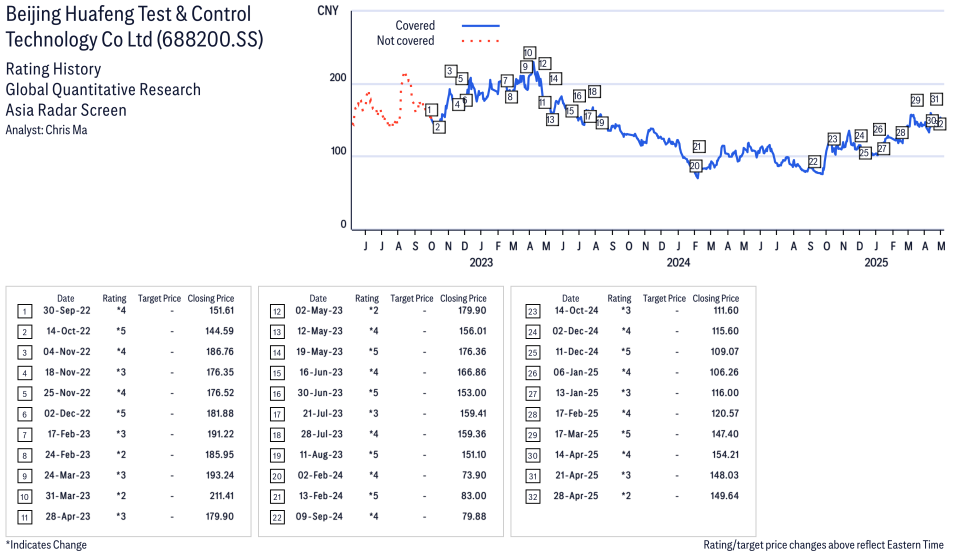Click the CNY axis unit label
955x551 pixels.
[328, 11]
